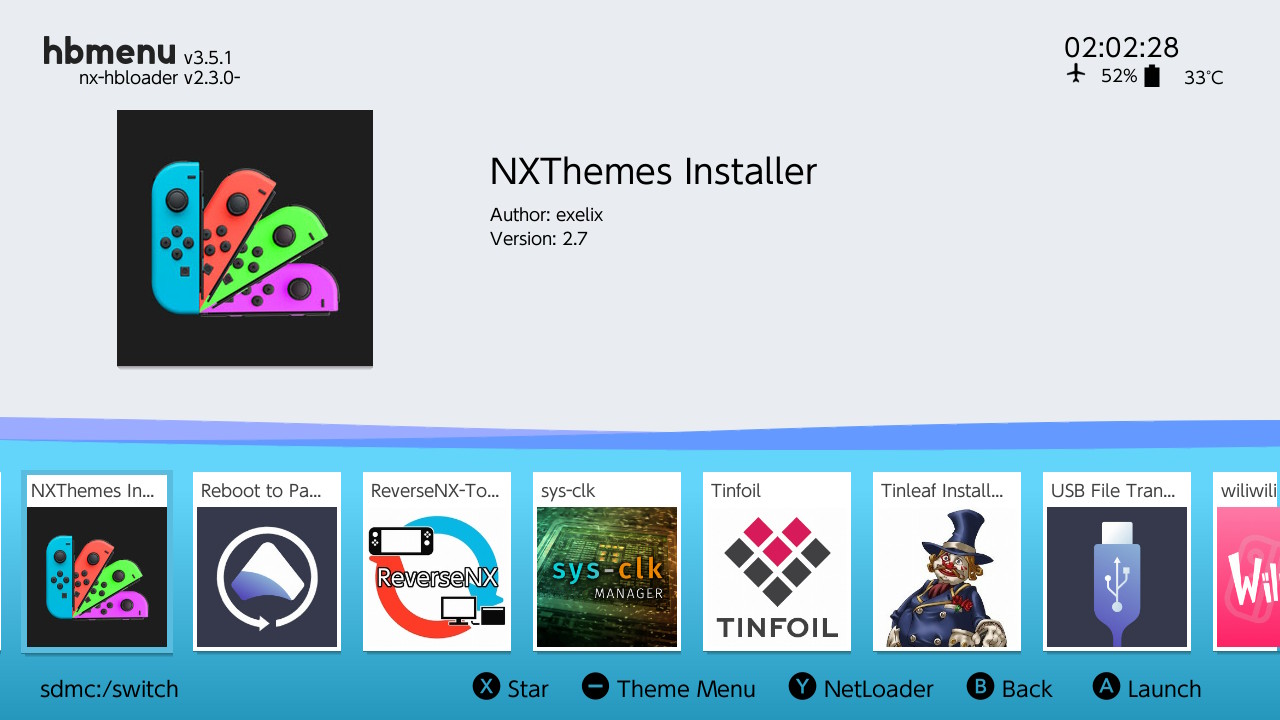Click the Y NetLoader button
This screenshot has height=720, width=1280.
861,688
